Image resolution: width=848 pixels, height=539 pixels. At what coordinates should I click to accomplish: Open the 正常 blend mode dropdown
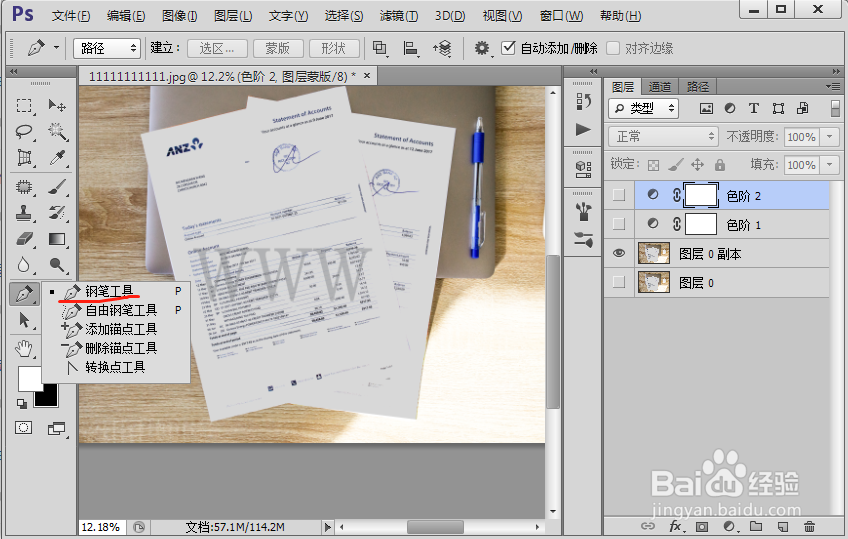tap(663, 137)
